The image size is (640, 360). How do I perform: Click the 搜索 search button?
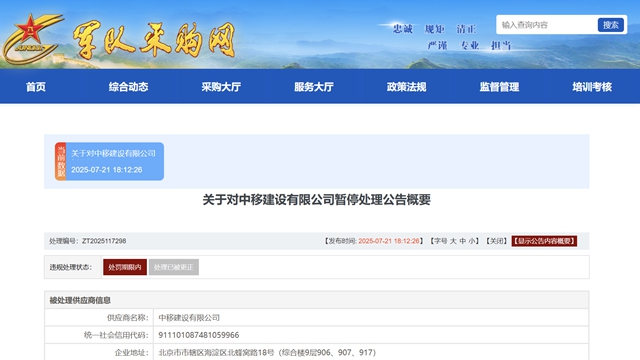[611, 25]
